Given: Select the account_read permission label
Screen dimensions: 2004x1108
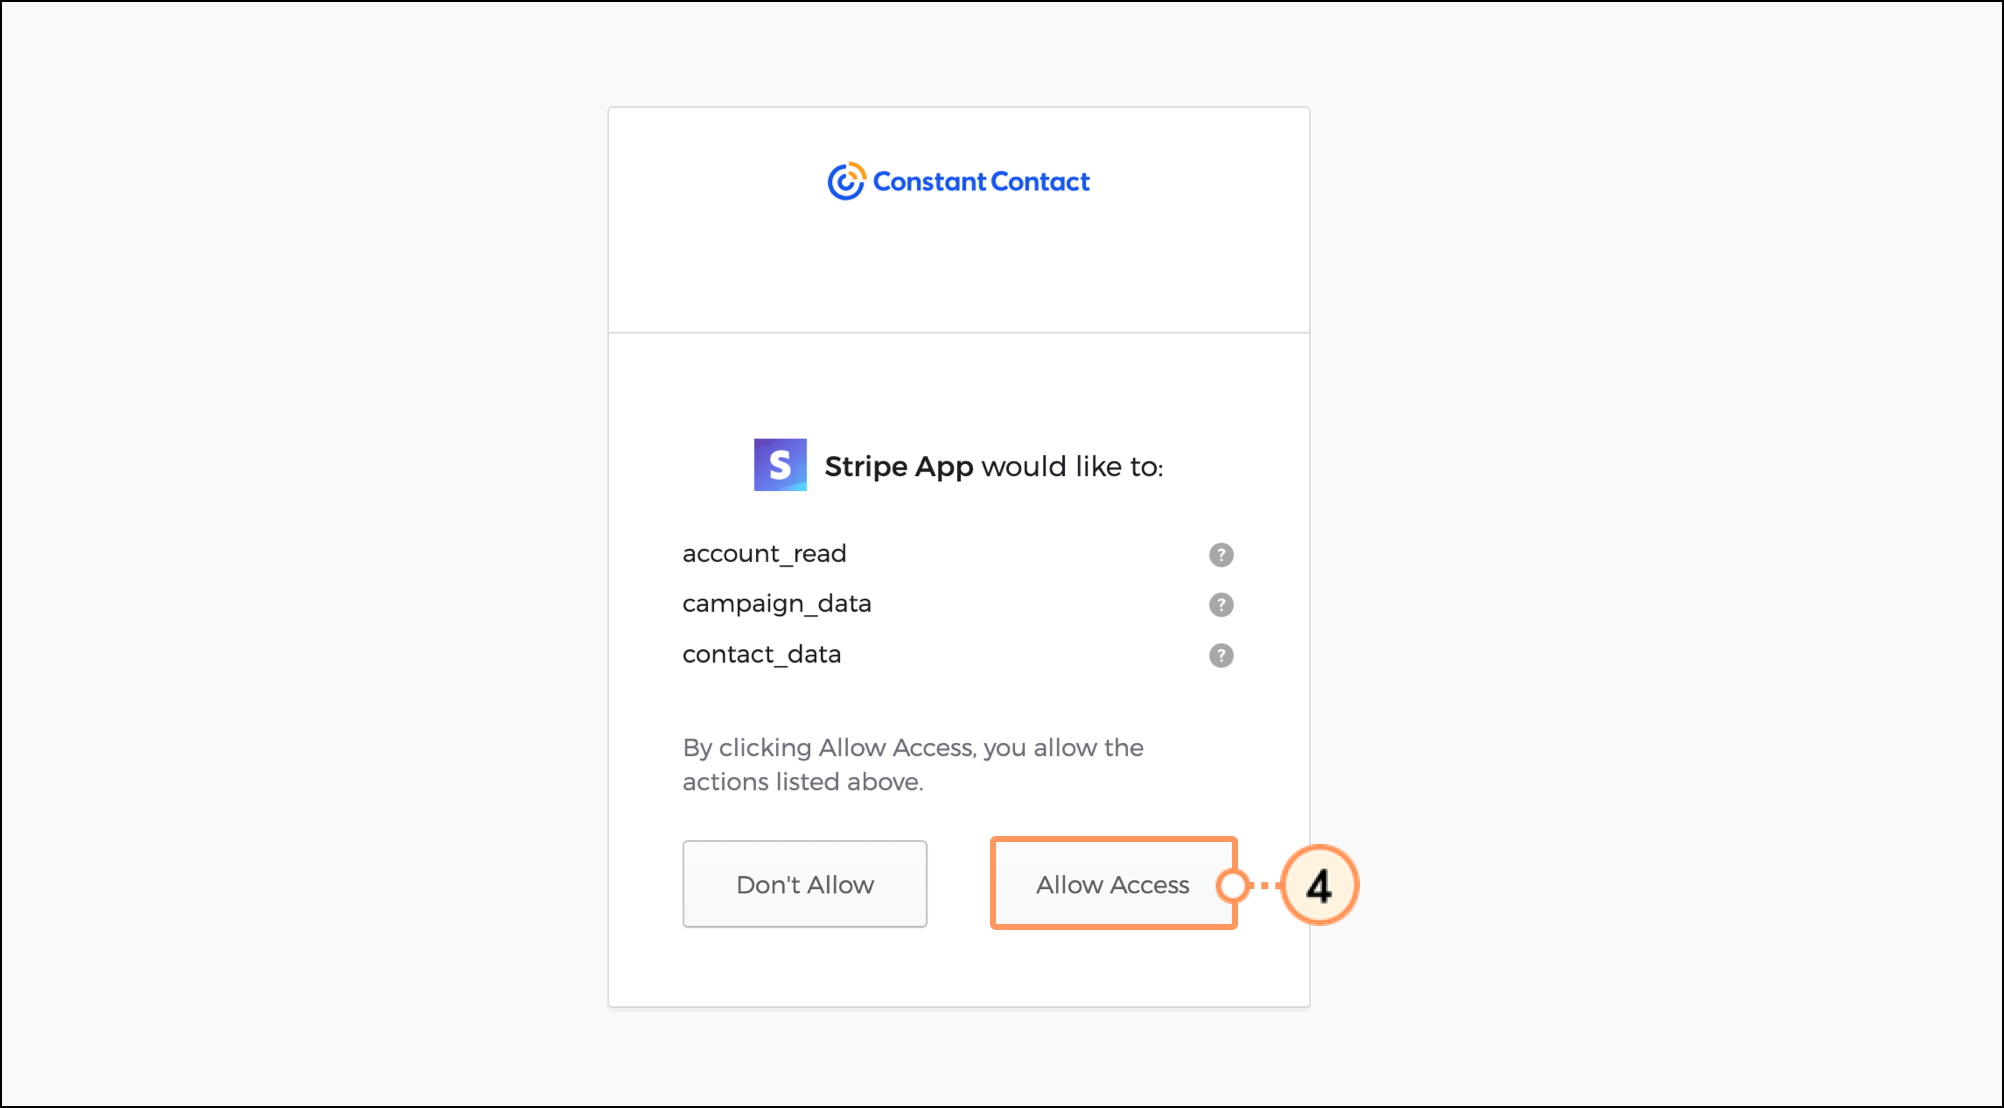Looking at the screenshot, I should tap(764, 553).
